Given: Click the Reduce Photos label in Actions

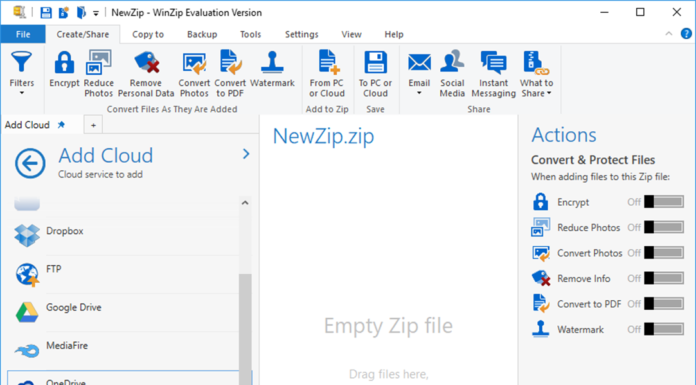Looking at the screenshot, I should pos(589,227).
